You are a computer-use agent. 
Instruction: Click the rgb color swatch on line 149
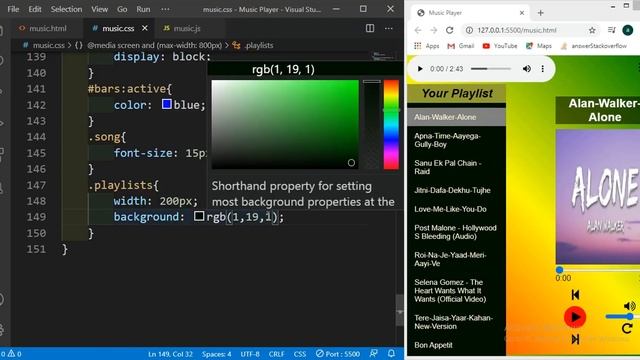coord(199,216)
